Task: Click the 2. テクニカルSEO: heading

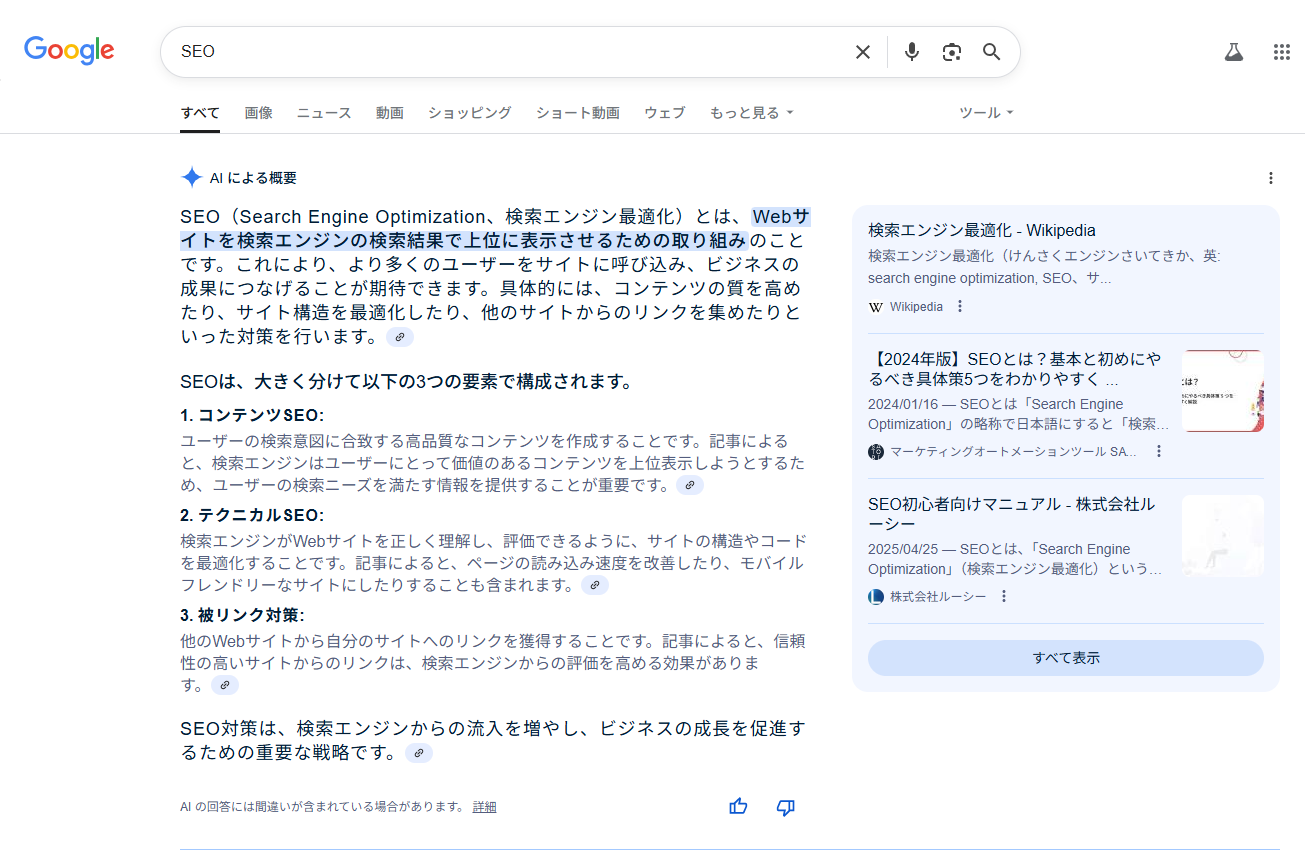Action: pyautogui.click(x=252, y=515)
